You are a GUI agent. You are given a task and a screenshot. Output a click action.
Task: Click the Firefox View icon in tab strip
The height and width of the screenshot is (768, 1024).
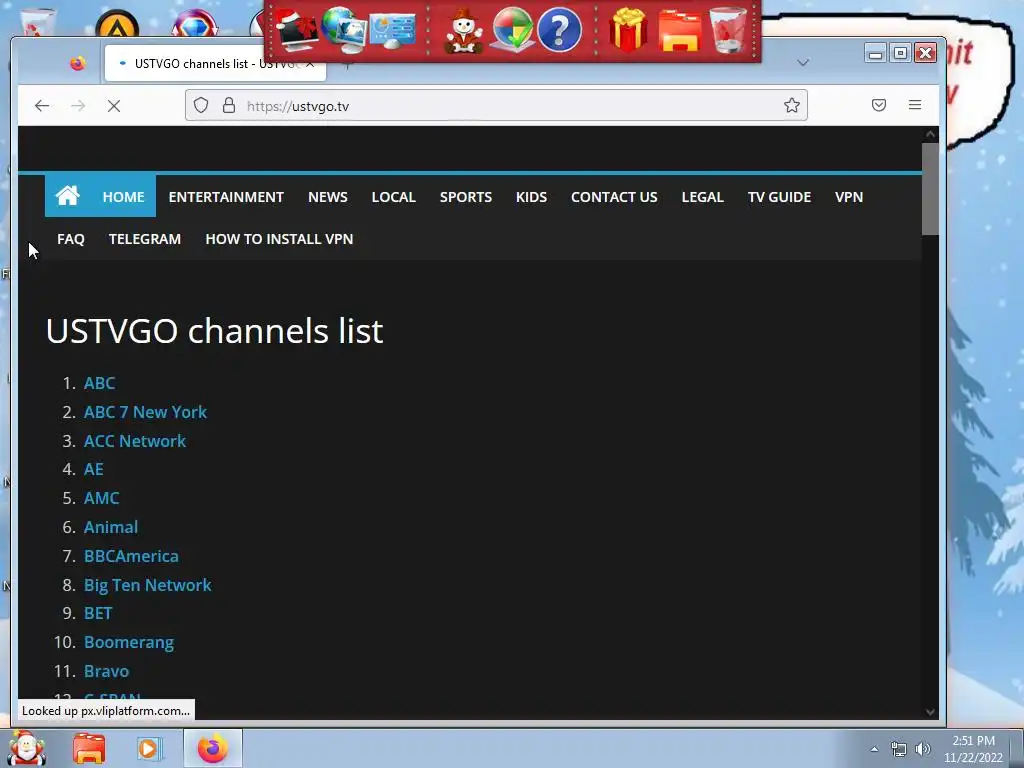(78, 63)
